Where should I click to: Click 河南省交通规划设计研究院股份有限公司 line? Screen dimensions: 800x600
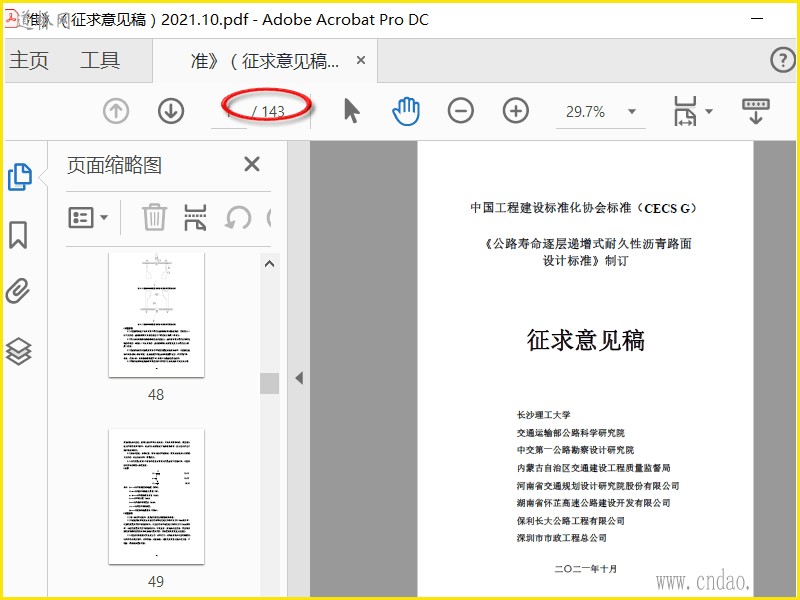(598, 486)
